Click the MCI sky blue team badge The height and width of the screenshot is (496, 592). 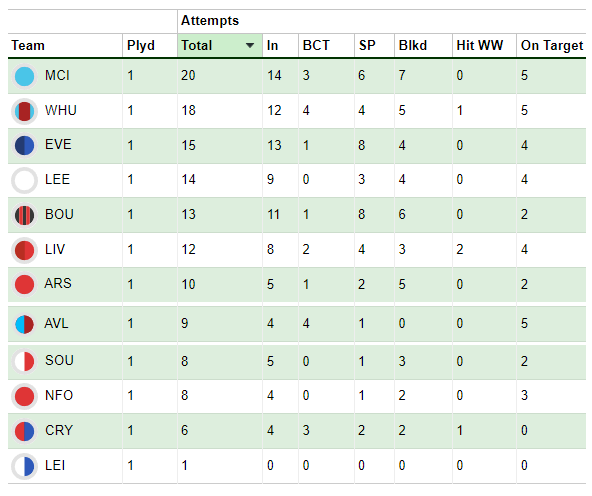[x=25, y=76]
